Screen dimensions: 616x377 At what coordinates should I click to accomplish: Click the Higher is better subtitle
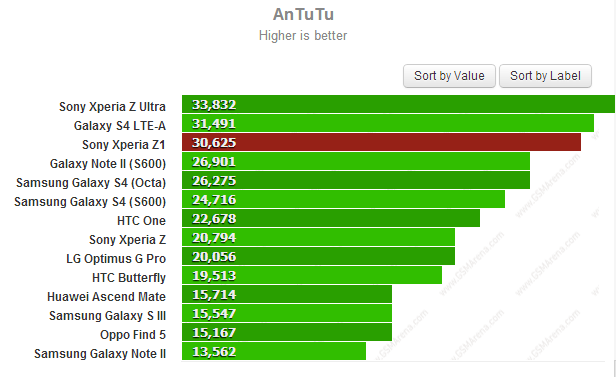click(x=303, y=36)
